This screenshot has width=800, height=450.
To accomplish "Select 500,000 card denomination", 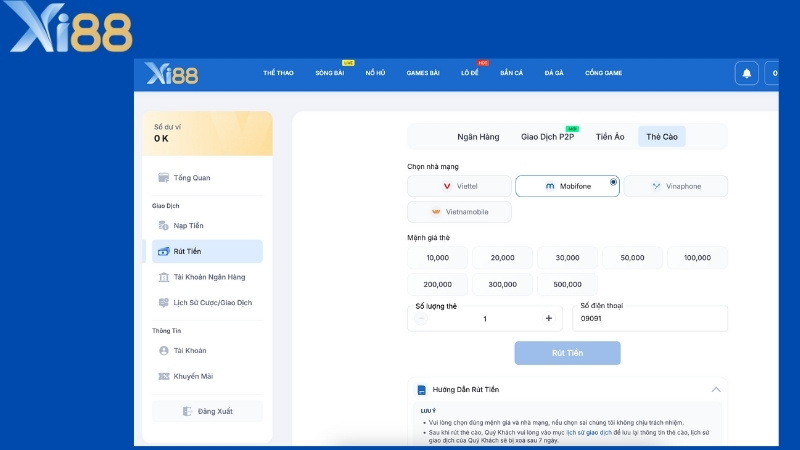I will (567, 284).
